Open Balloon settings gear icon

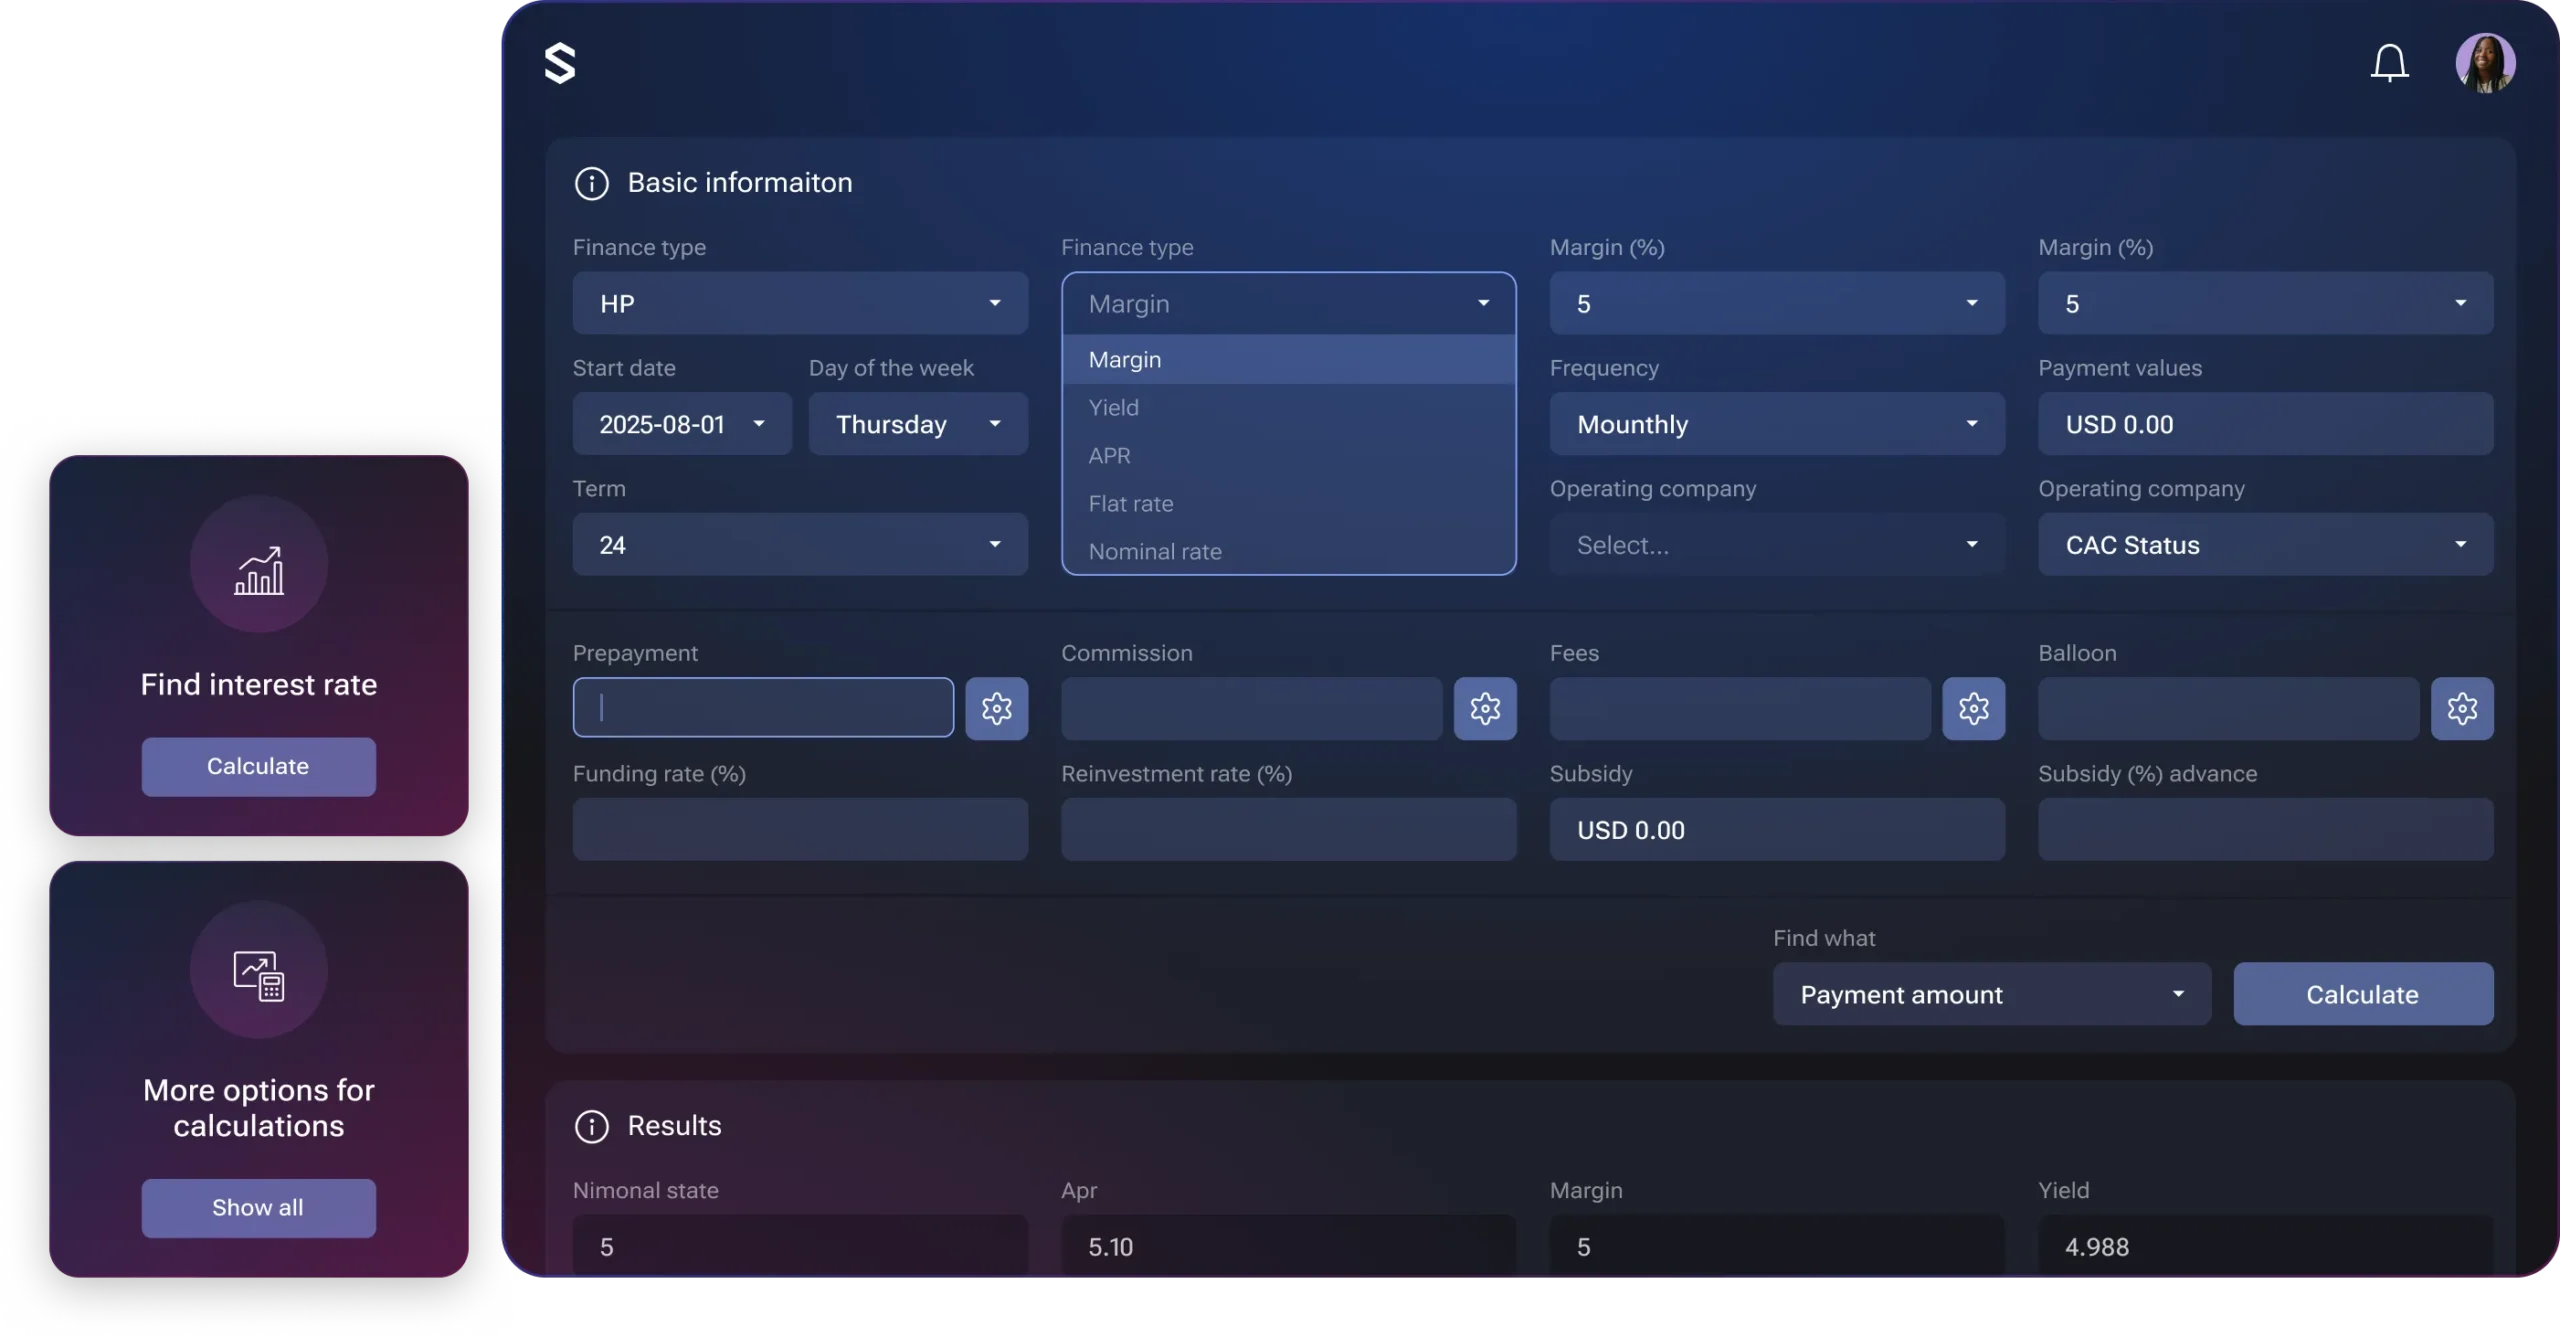point(2462,708)
